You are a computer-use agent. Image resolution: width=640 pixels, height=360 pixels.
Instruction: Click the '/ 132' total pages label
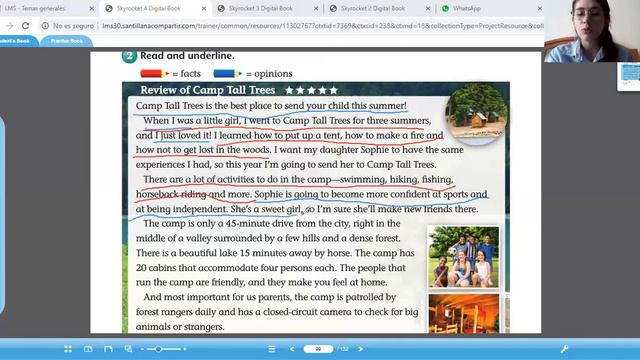coord(343,349)
